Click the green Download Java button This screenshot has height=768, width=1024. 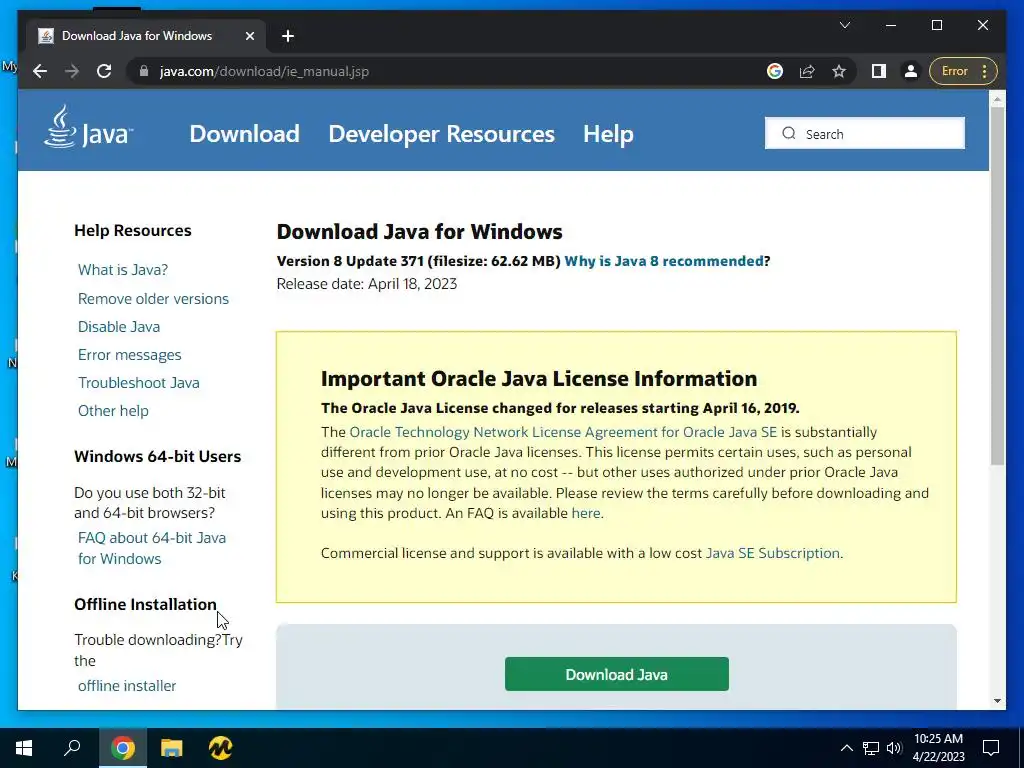(x=616, y=674)
